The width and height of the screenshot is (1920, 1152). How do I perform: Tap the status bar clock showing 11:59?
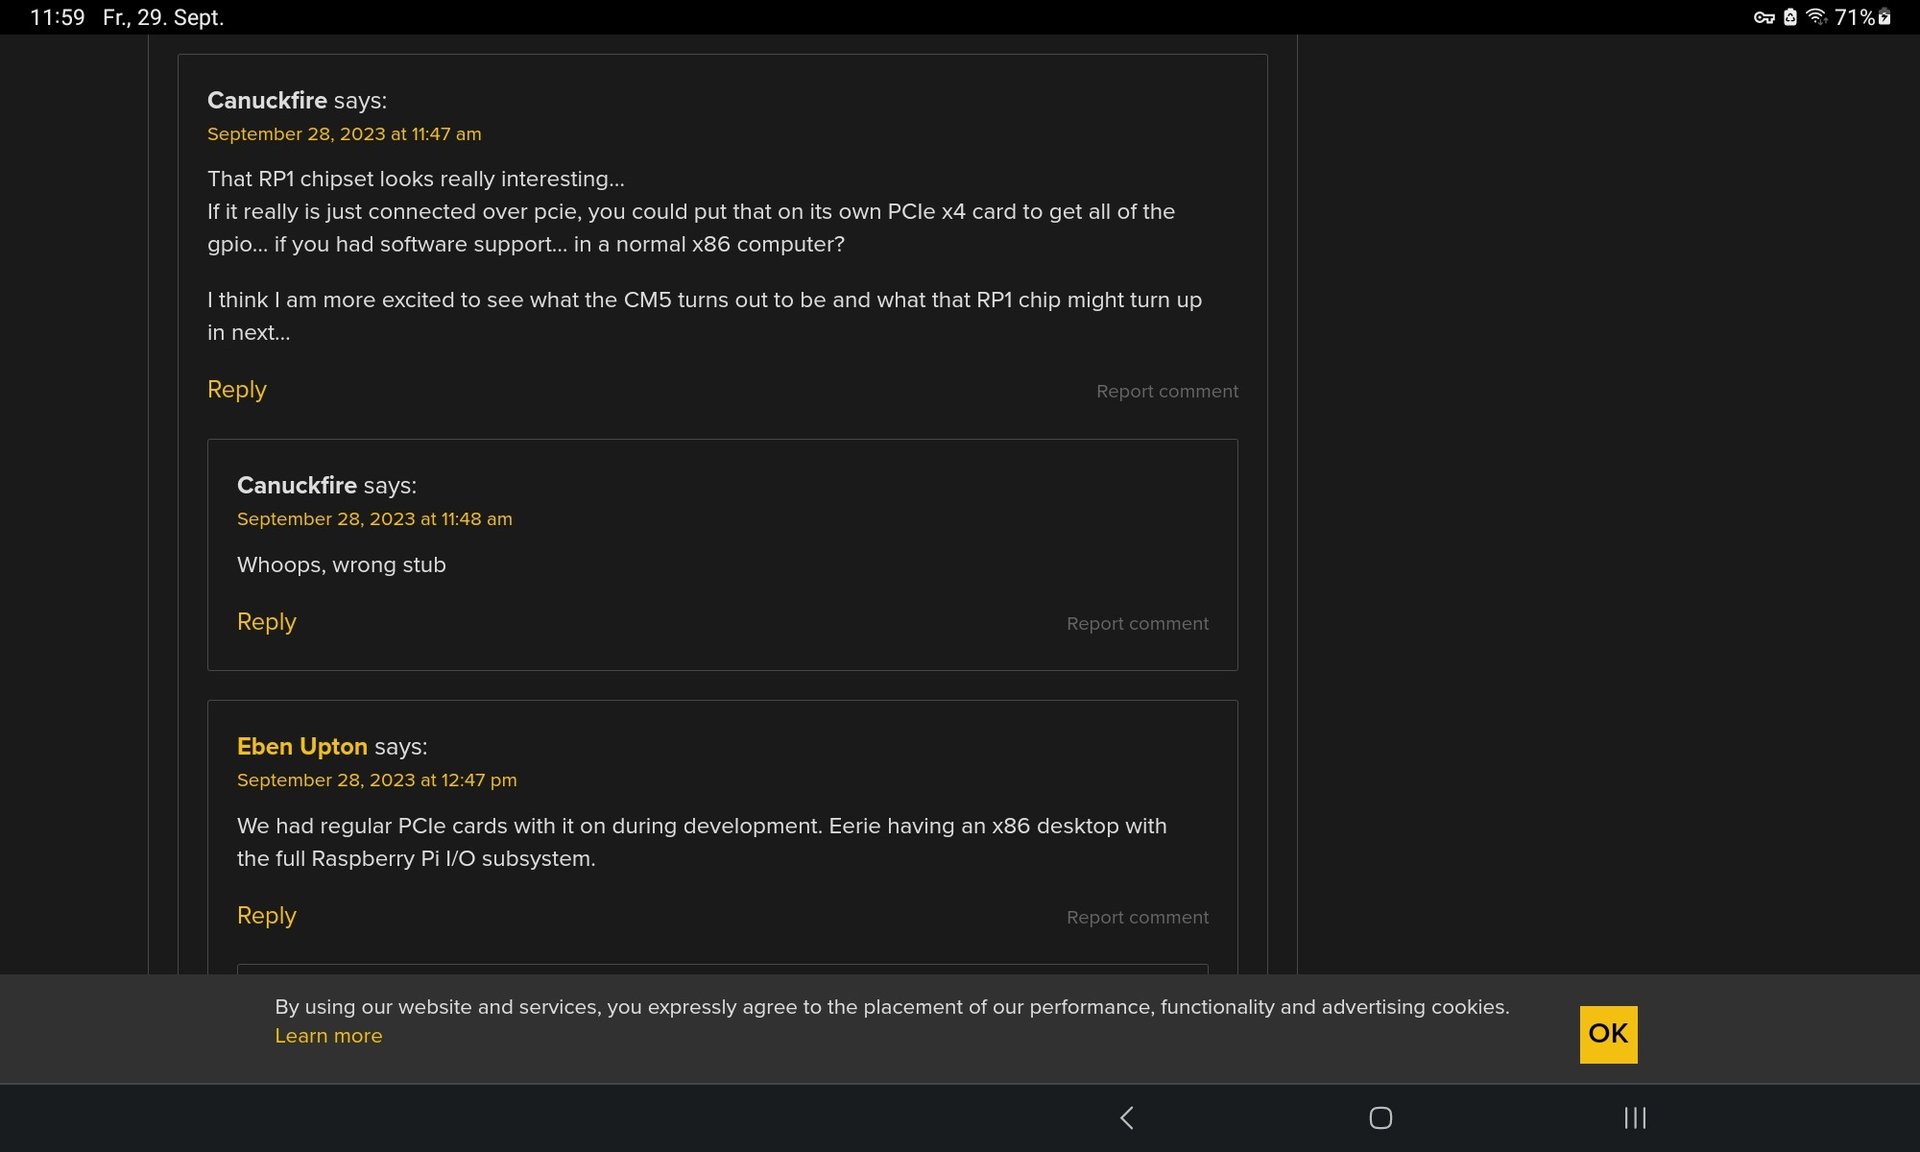coord(57,17)
